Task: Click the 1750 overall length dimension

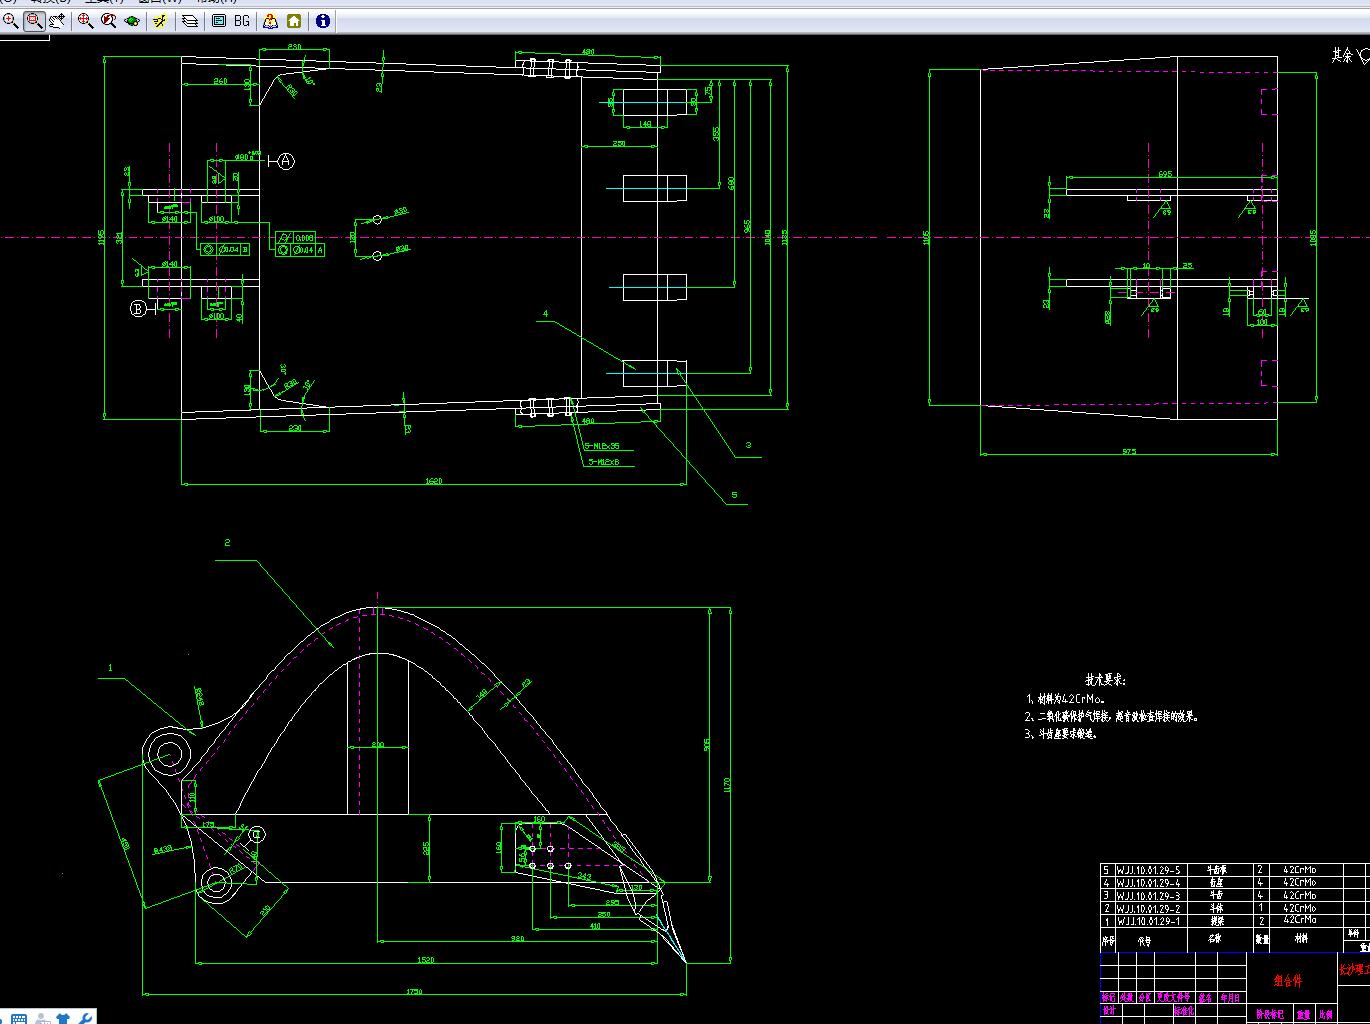Action: [414, 991]
